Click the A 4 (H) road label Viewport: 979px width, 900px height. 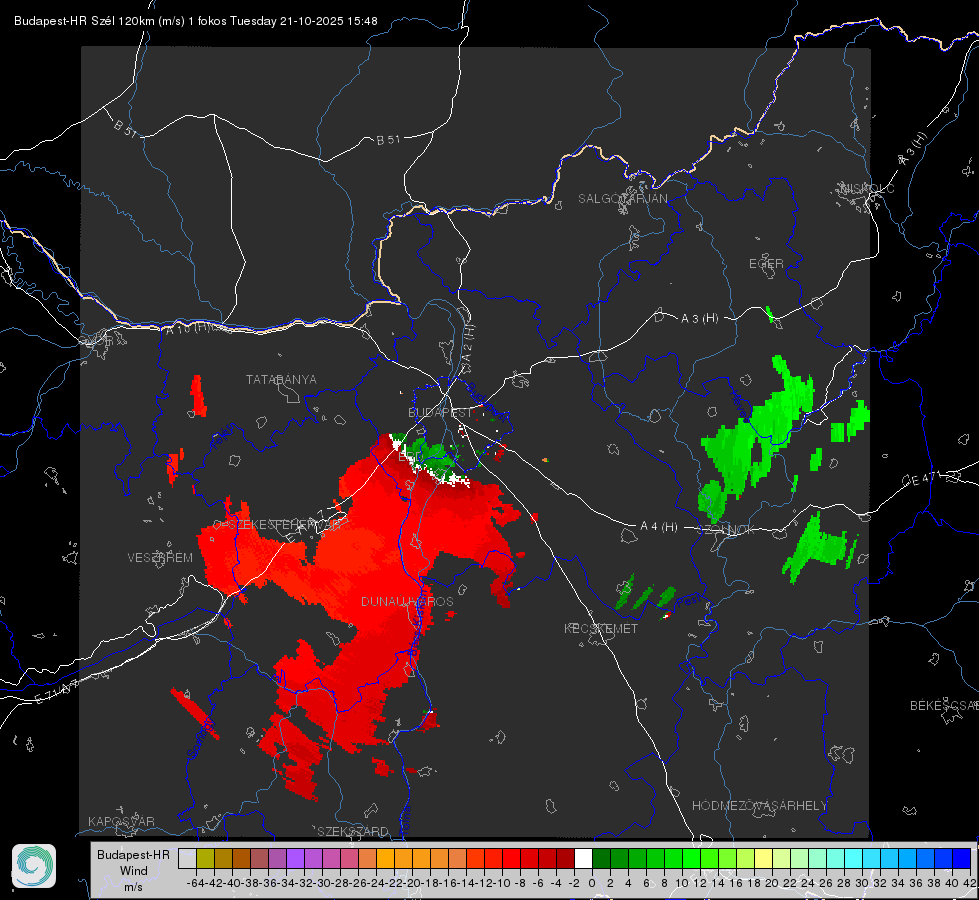tap(659, 527)
